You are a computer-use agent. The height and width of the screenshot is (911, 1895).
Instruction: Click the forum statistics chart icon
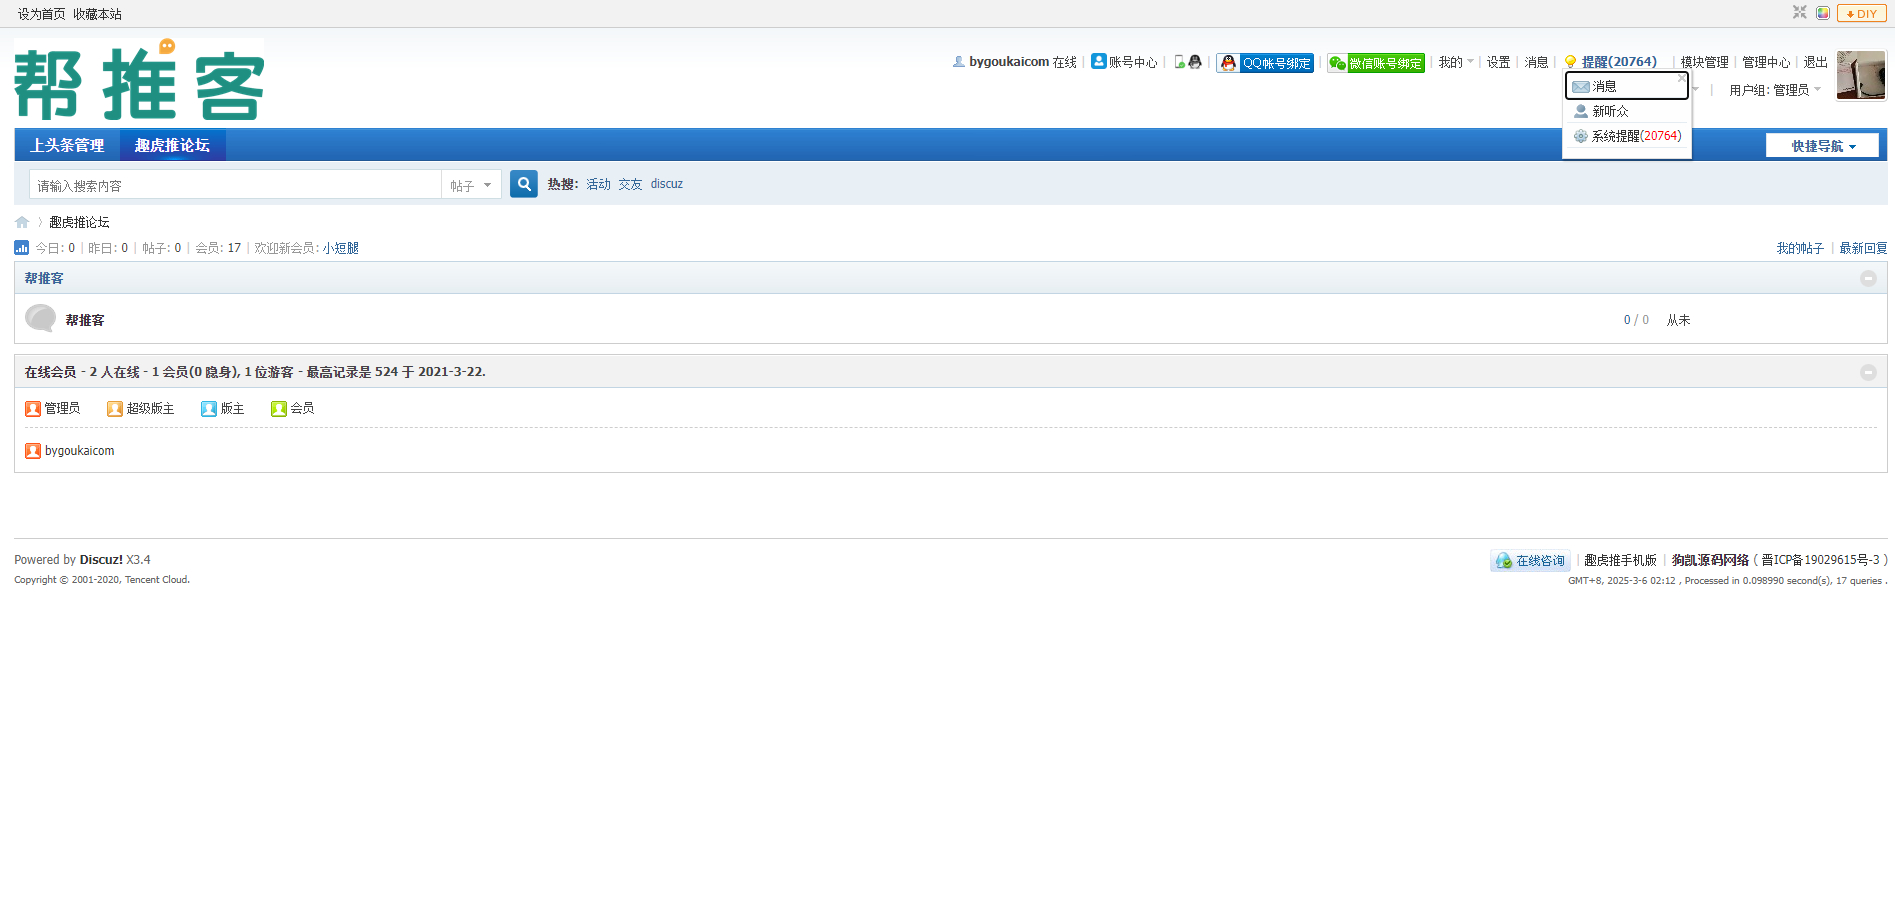click(22, 248)
